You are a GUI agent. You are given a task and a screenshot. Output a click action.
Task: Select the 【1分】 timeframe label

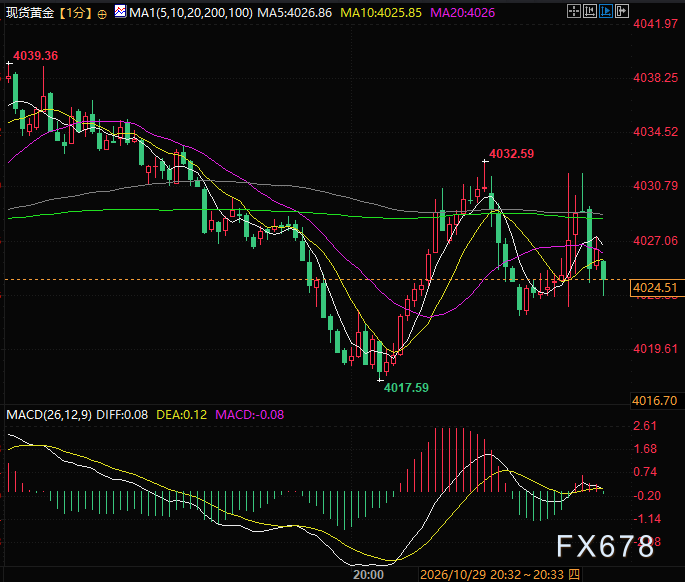tap(76, 13)
